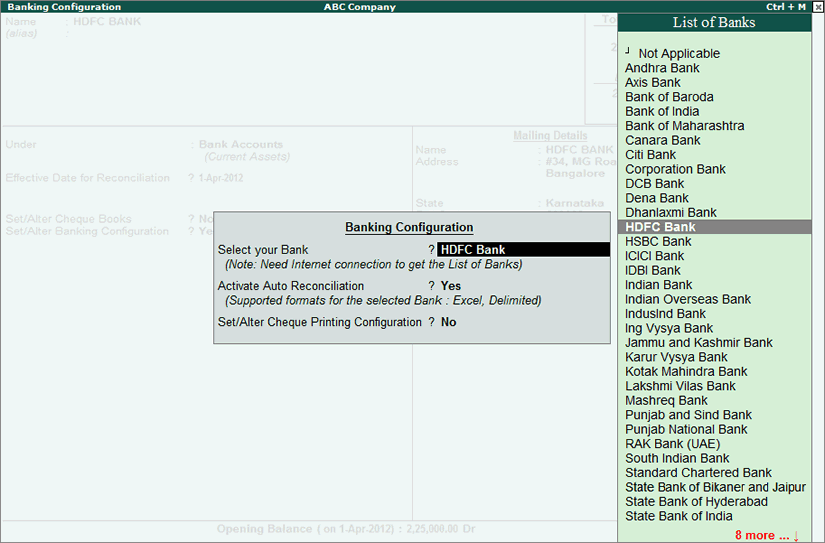Click the Ctrl + M shortcut label
Viewport: 825px width, 543px height.
786,7
